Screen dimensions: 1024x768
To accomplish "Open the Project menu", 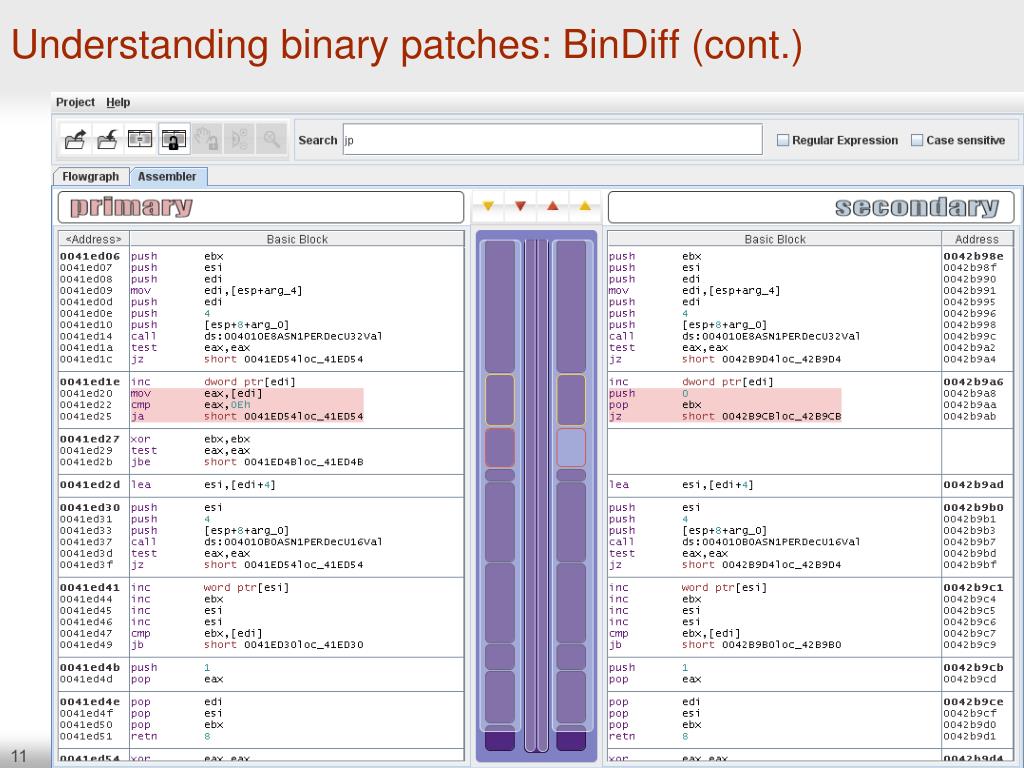I will [75, 102].
